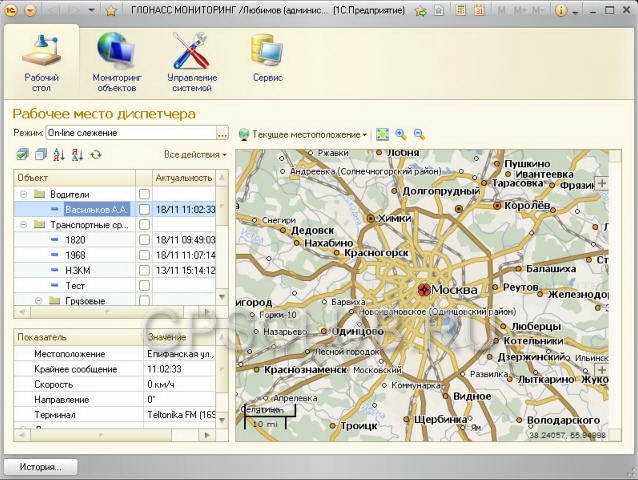638x480 pixels.
Task: Open the Управление системой section
Action: pyautogui.click(x=192, y=62)
